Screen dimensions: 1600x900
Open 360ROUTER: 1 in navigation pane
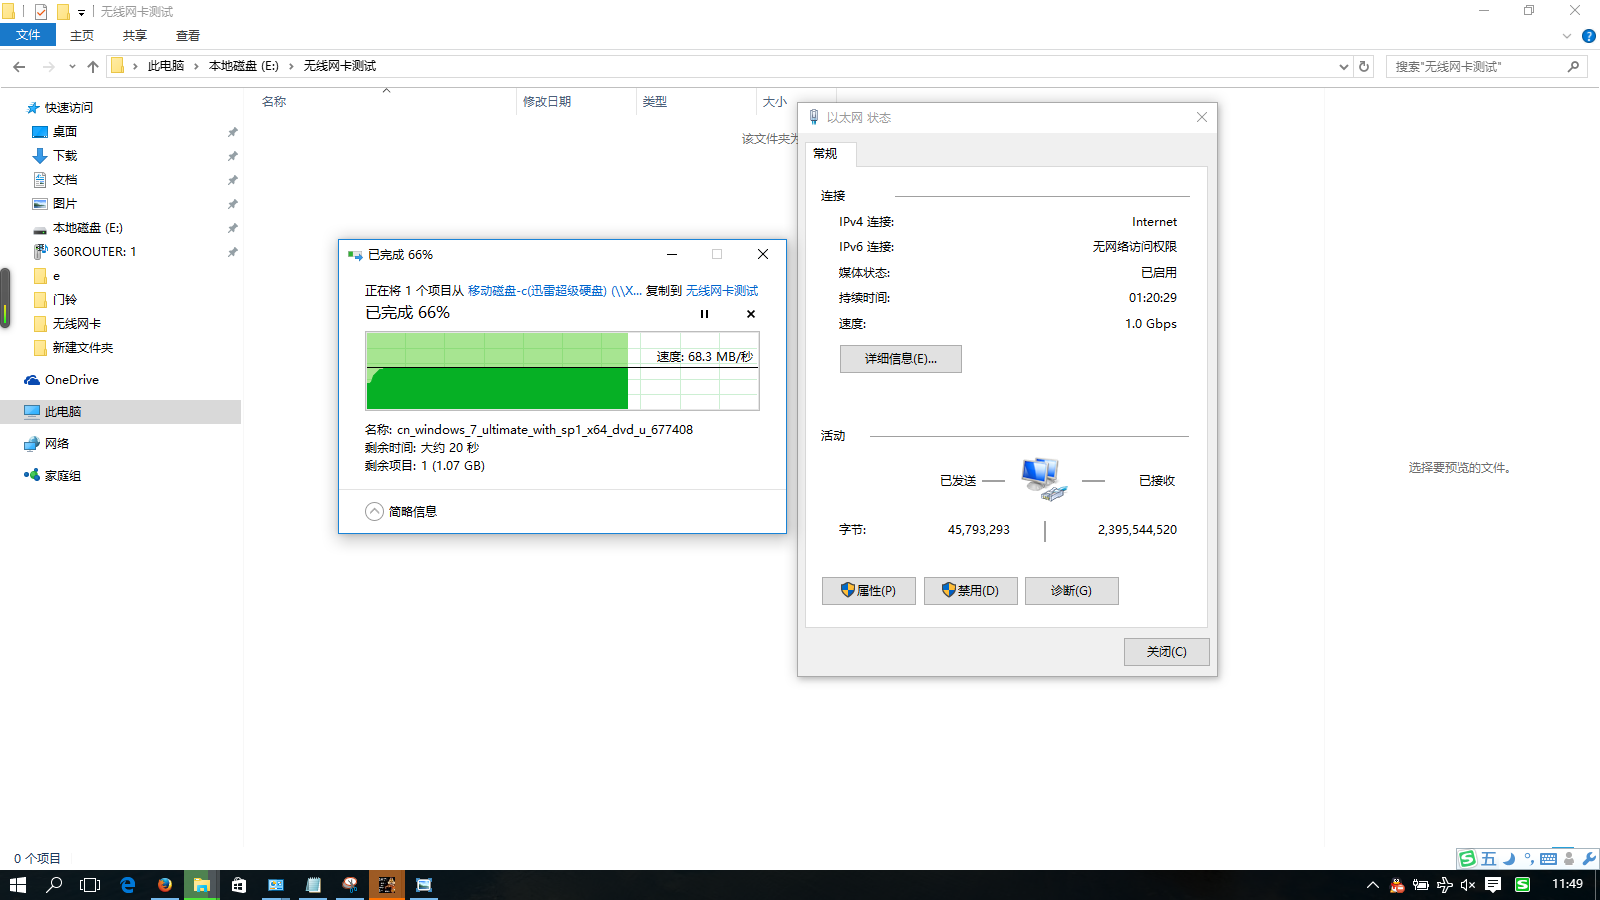(94, 252)
